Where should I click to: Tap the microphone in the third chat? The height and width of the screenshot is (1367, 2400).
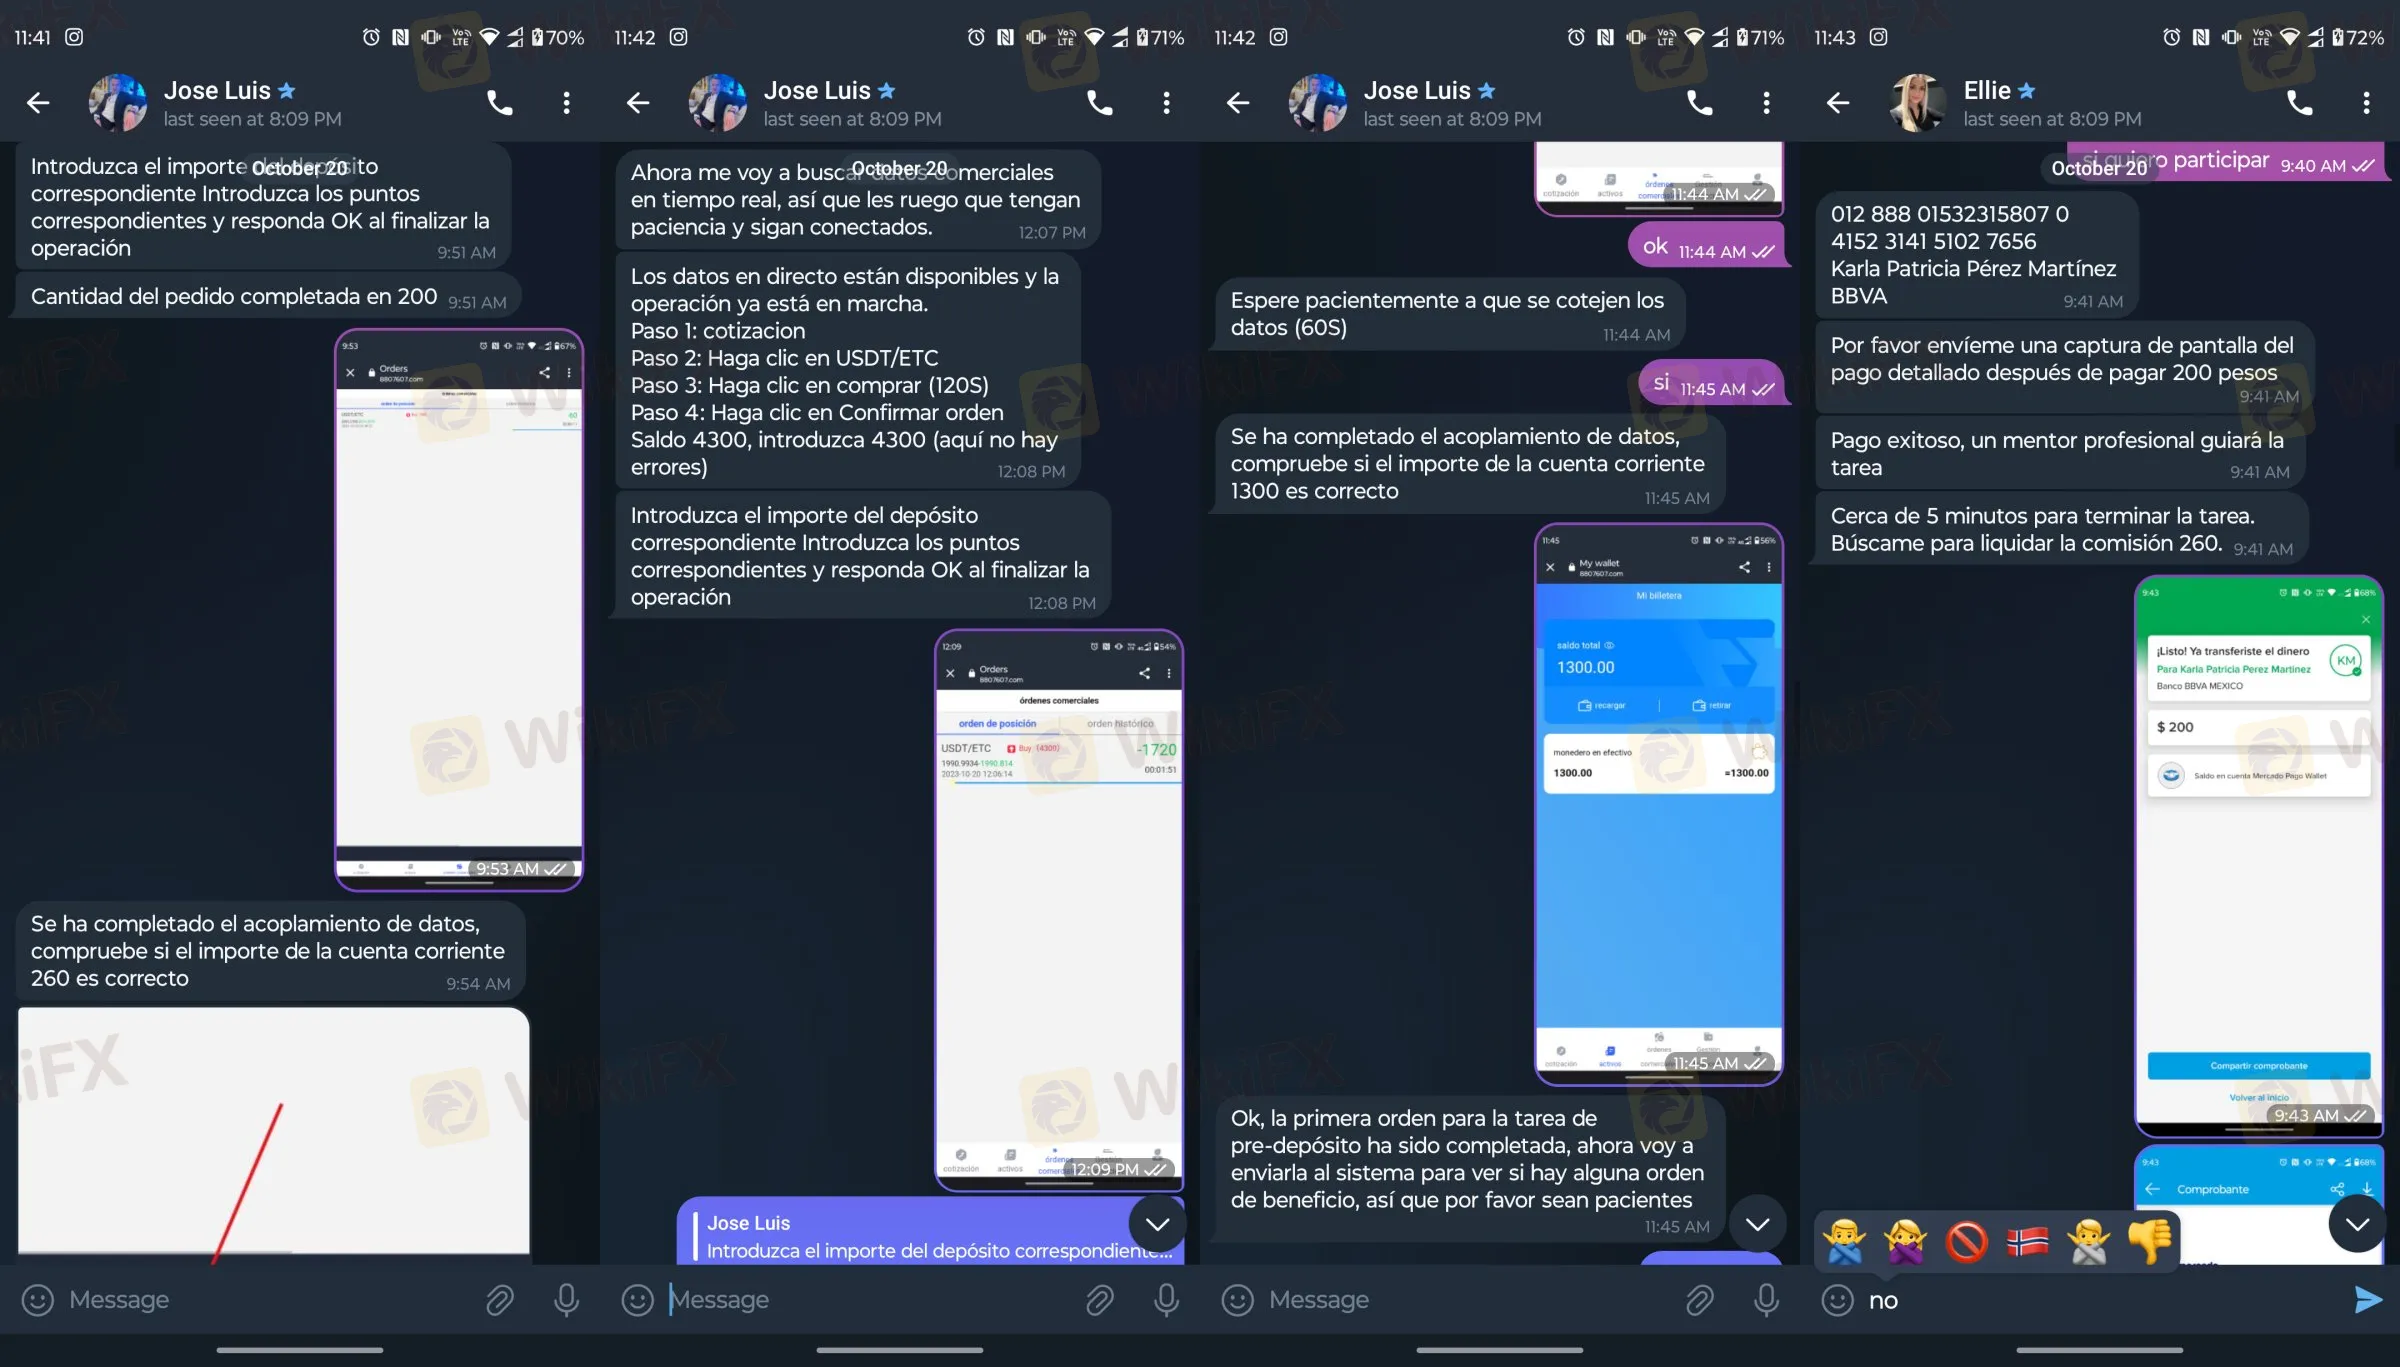click(1766, 1299)
